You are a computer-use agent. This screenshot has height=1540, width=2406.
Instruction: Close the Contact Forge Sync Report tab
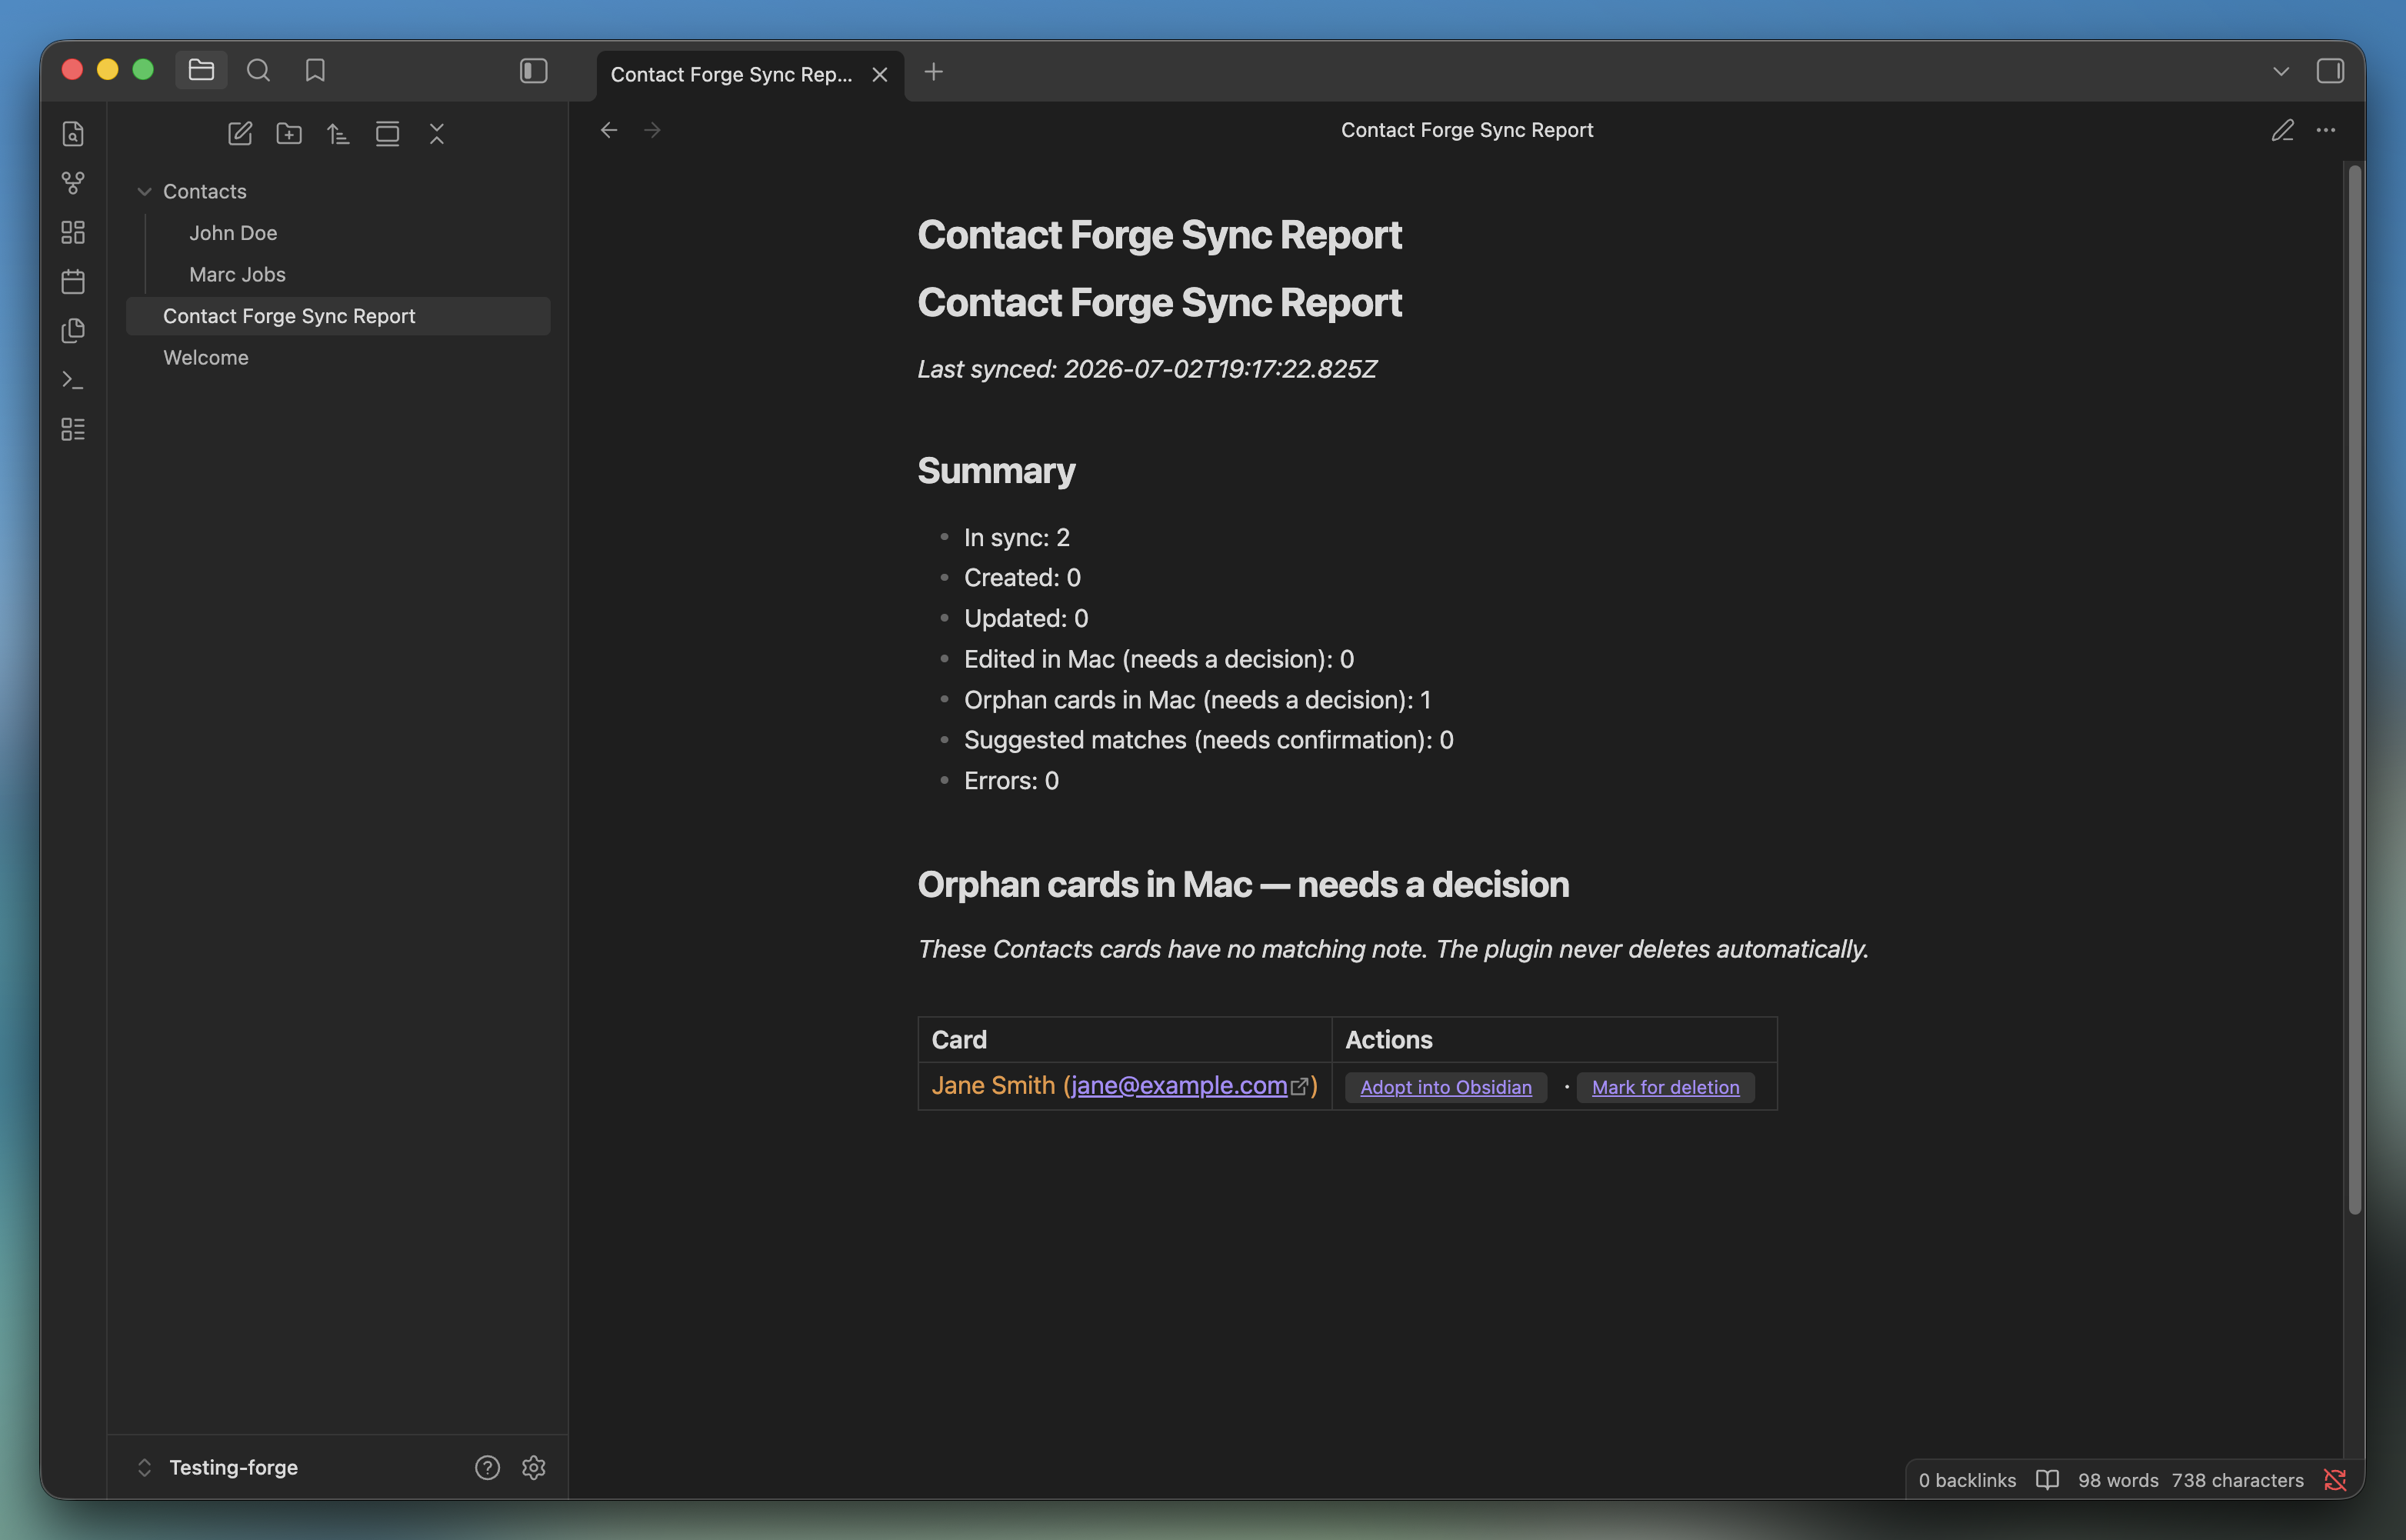pyautogui.click(x=880, y=75)
